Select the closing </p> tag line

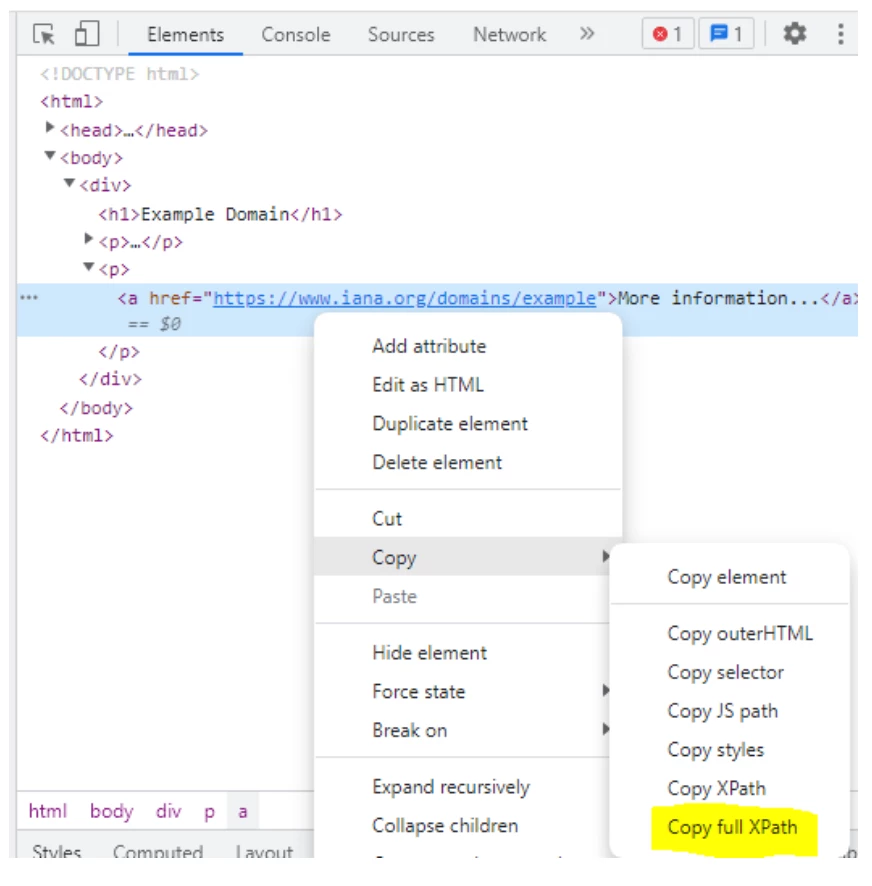(119, 351)
